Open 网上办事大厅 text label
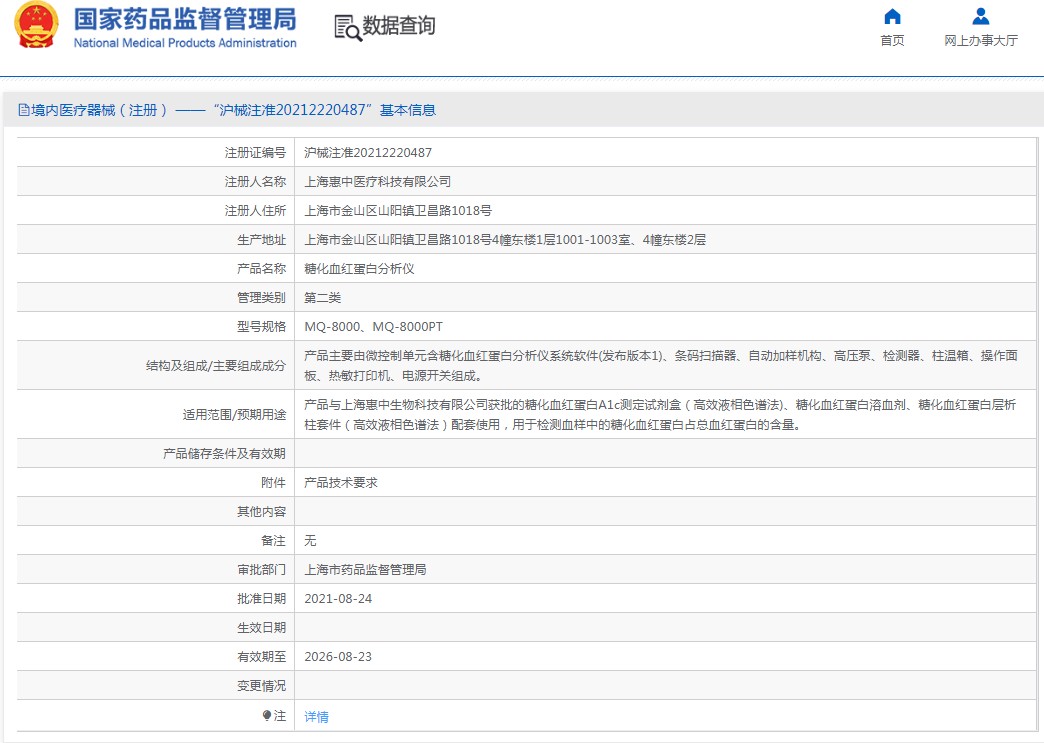 tap(980, 41)
